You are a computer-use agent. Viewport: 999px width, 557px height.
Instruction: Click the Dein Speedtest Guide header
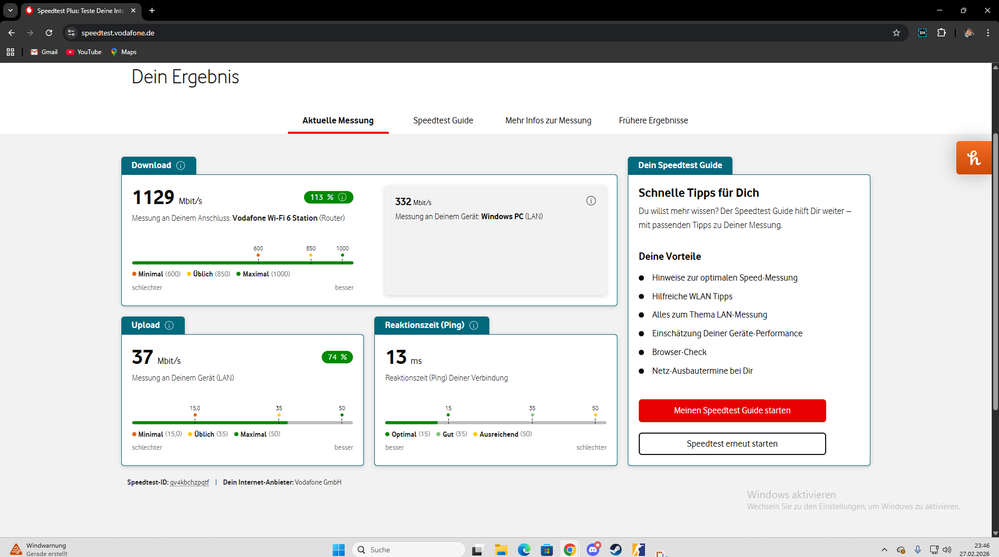point(680,166)
